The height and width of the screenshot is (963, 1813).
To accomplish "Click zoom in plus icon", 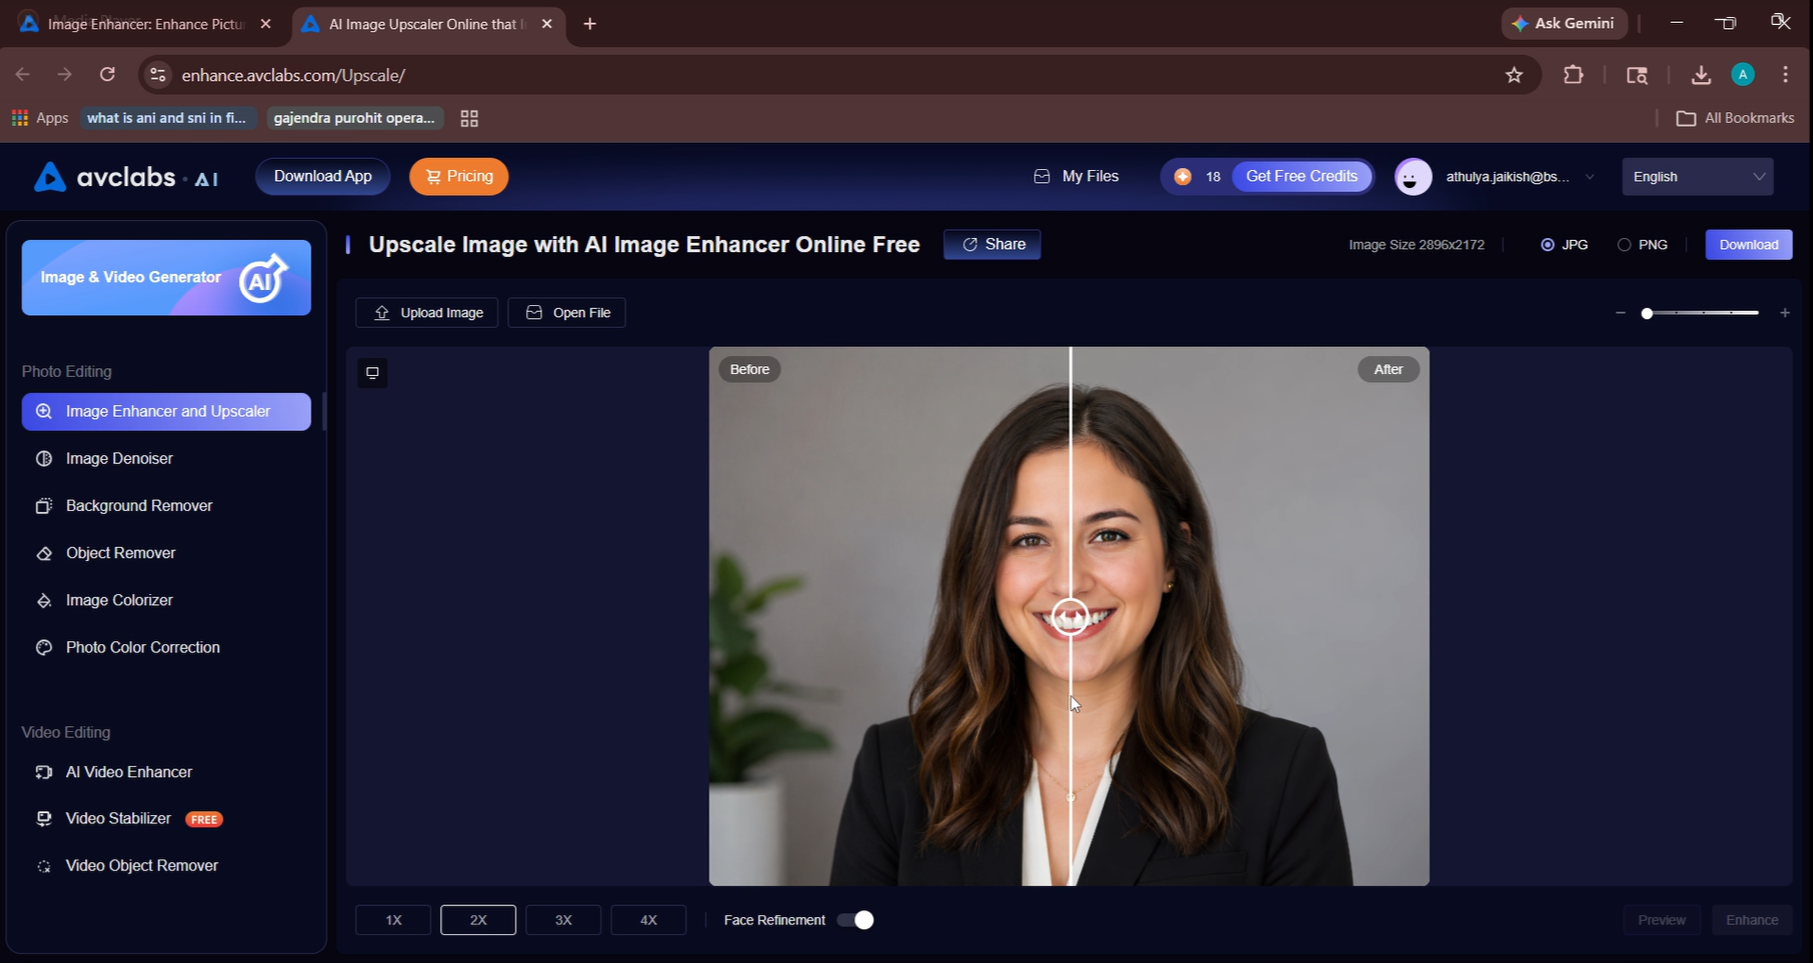I will [1785, 313].
